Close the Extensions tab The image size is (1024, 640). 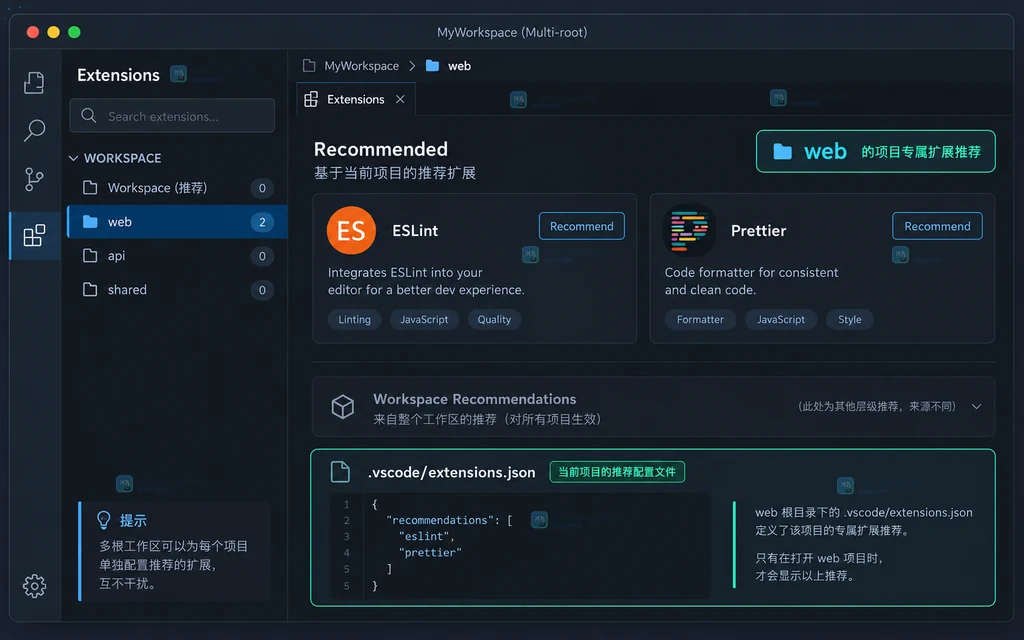click(400, 99)
